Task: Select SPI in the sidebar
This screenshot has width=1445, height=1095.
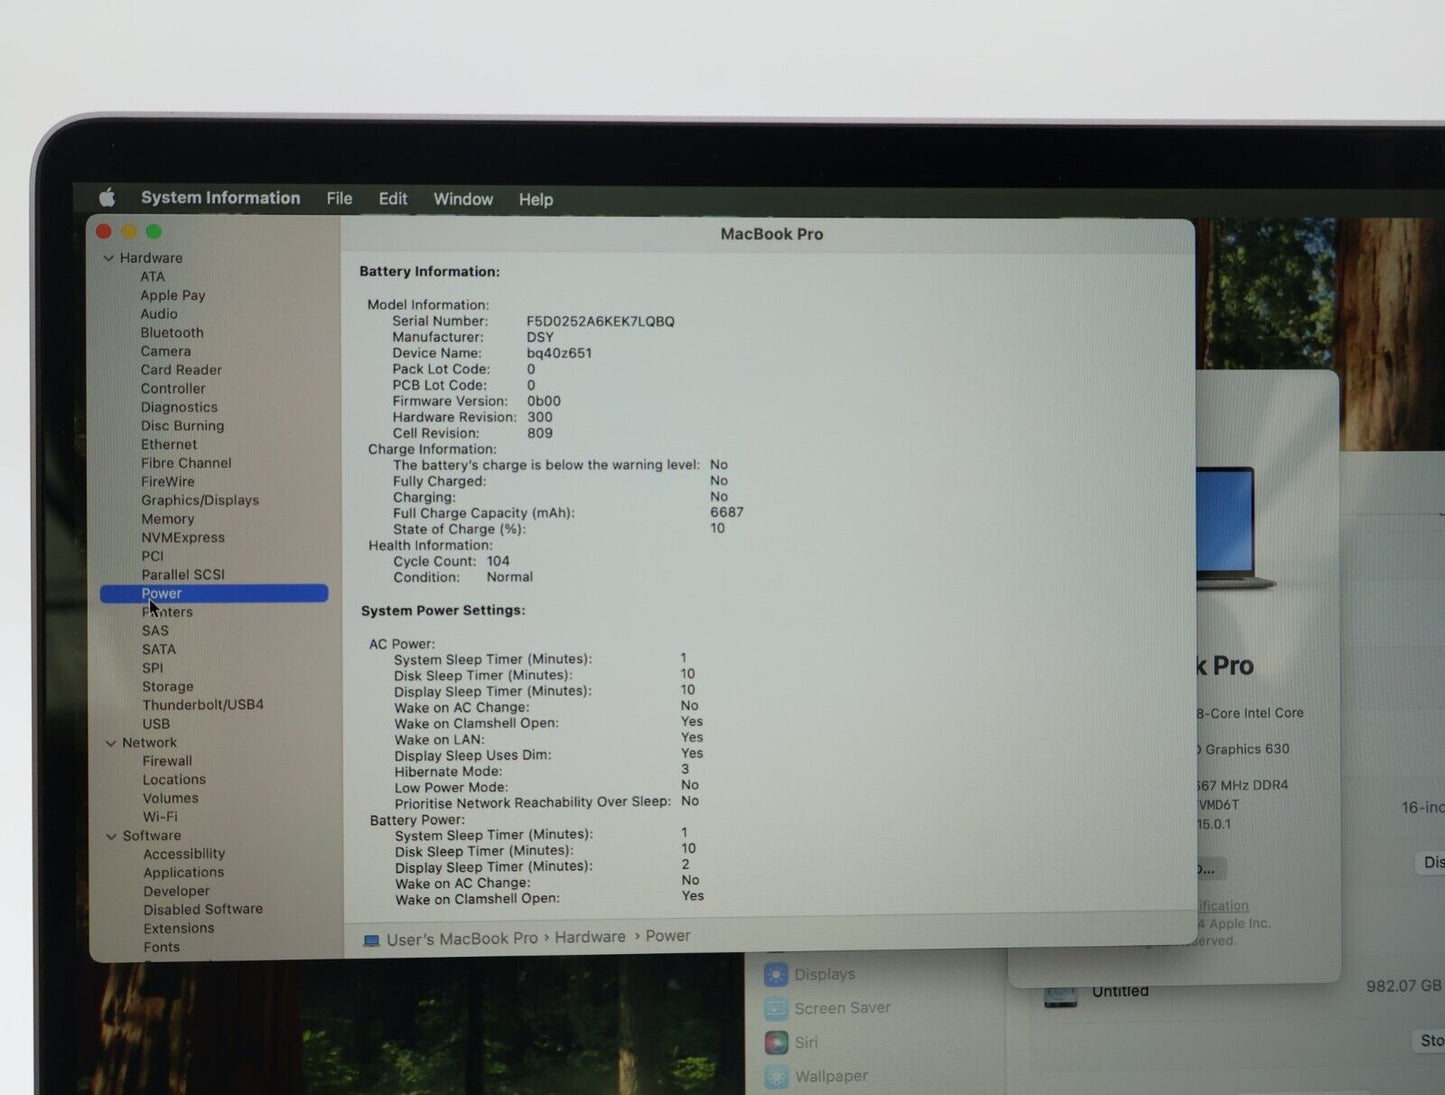Action: click(x=152, y=668)
